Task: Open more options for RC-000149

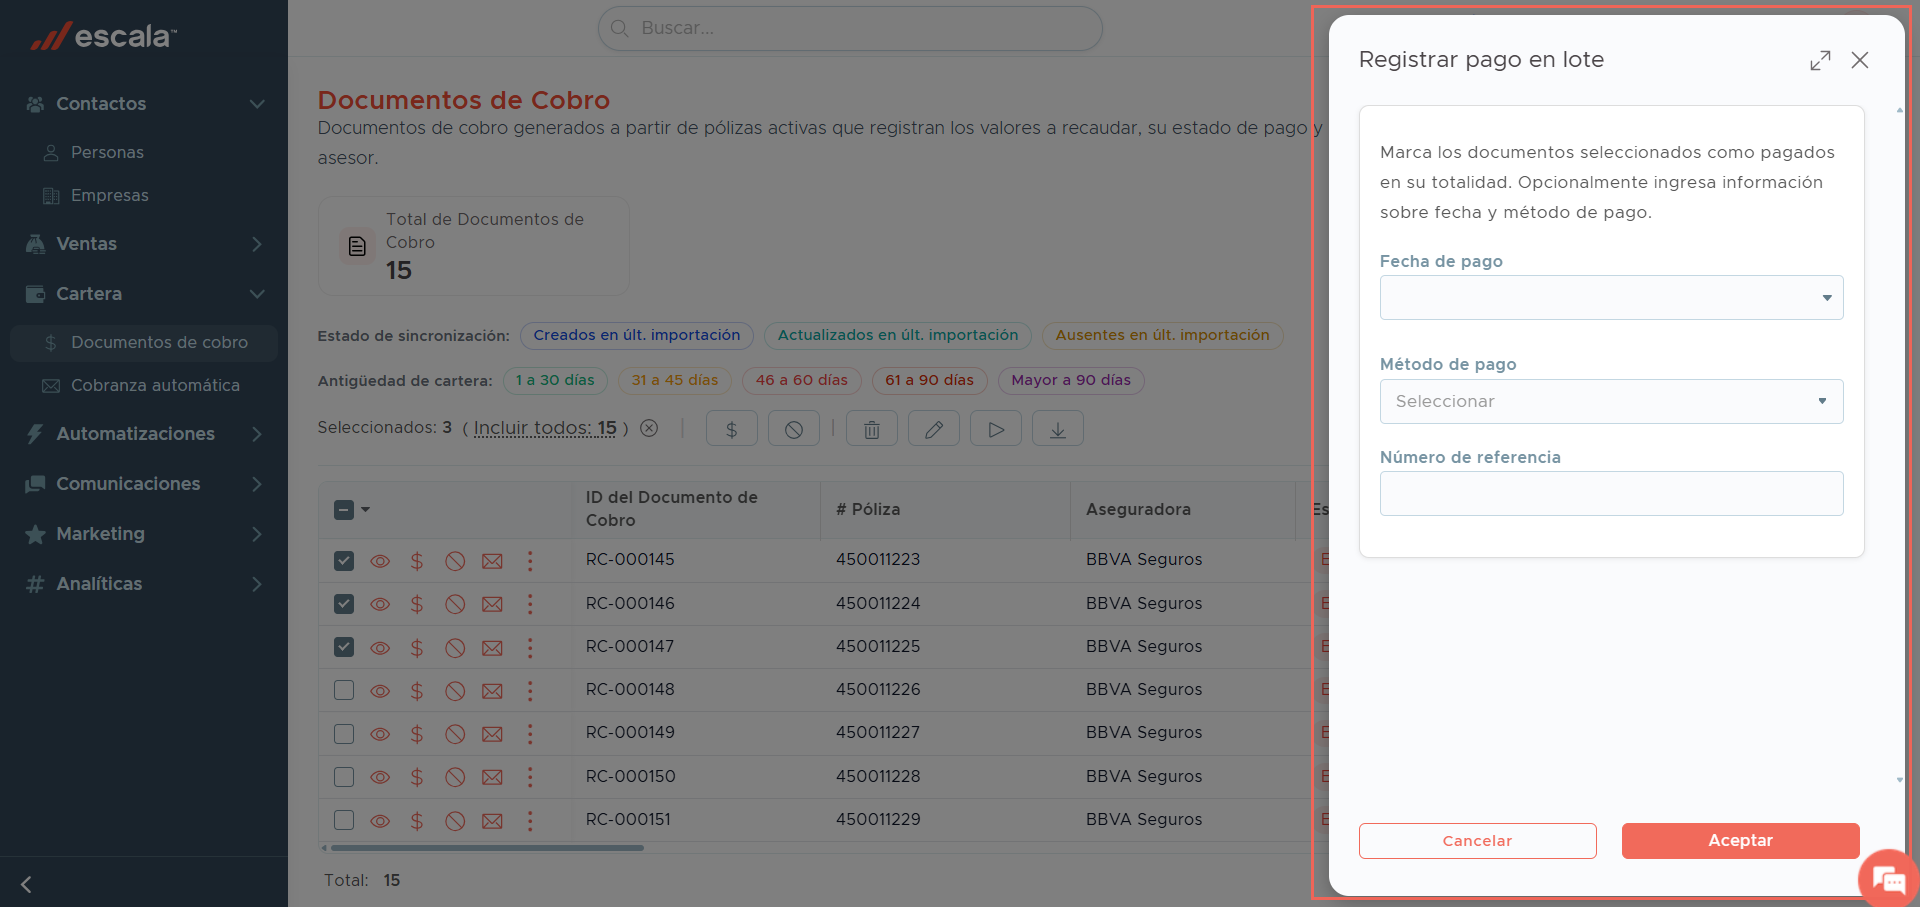Action: coord(530,734)
